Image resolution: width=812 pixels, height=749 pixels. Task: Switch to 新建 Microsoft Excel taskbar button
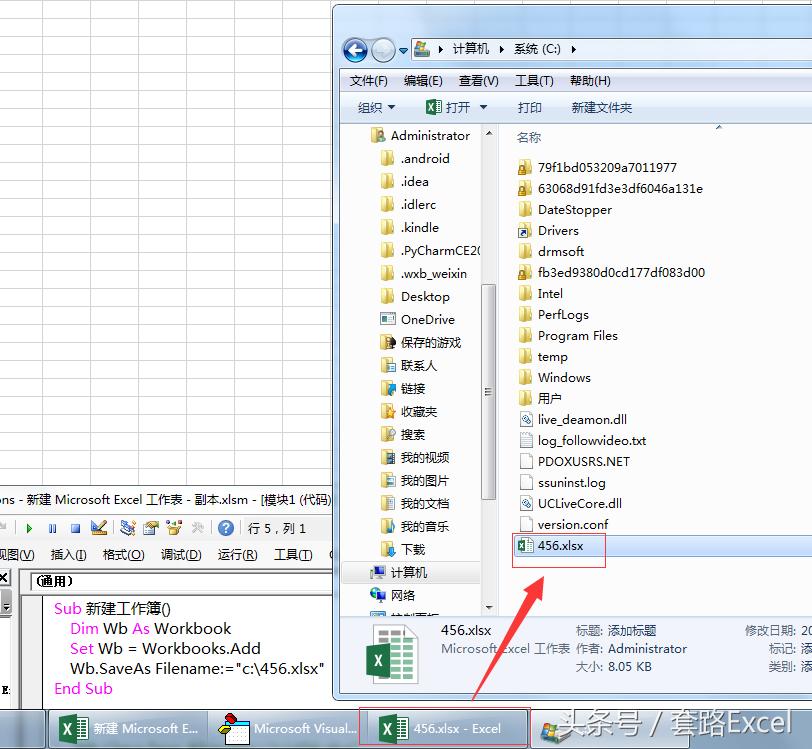pos(127,729)
